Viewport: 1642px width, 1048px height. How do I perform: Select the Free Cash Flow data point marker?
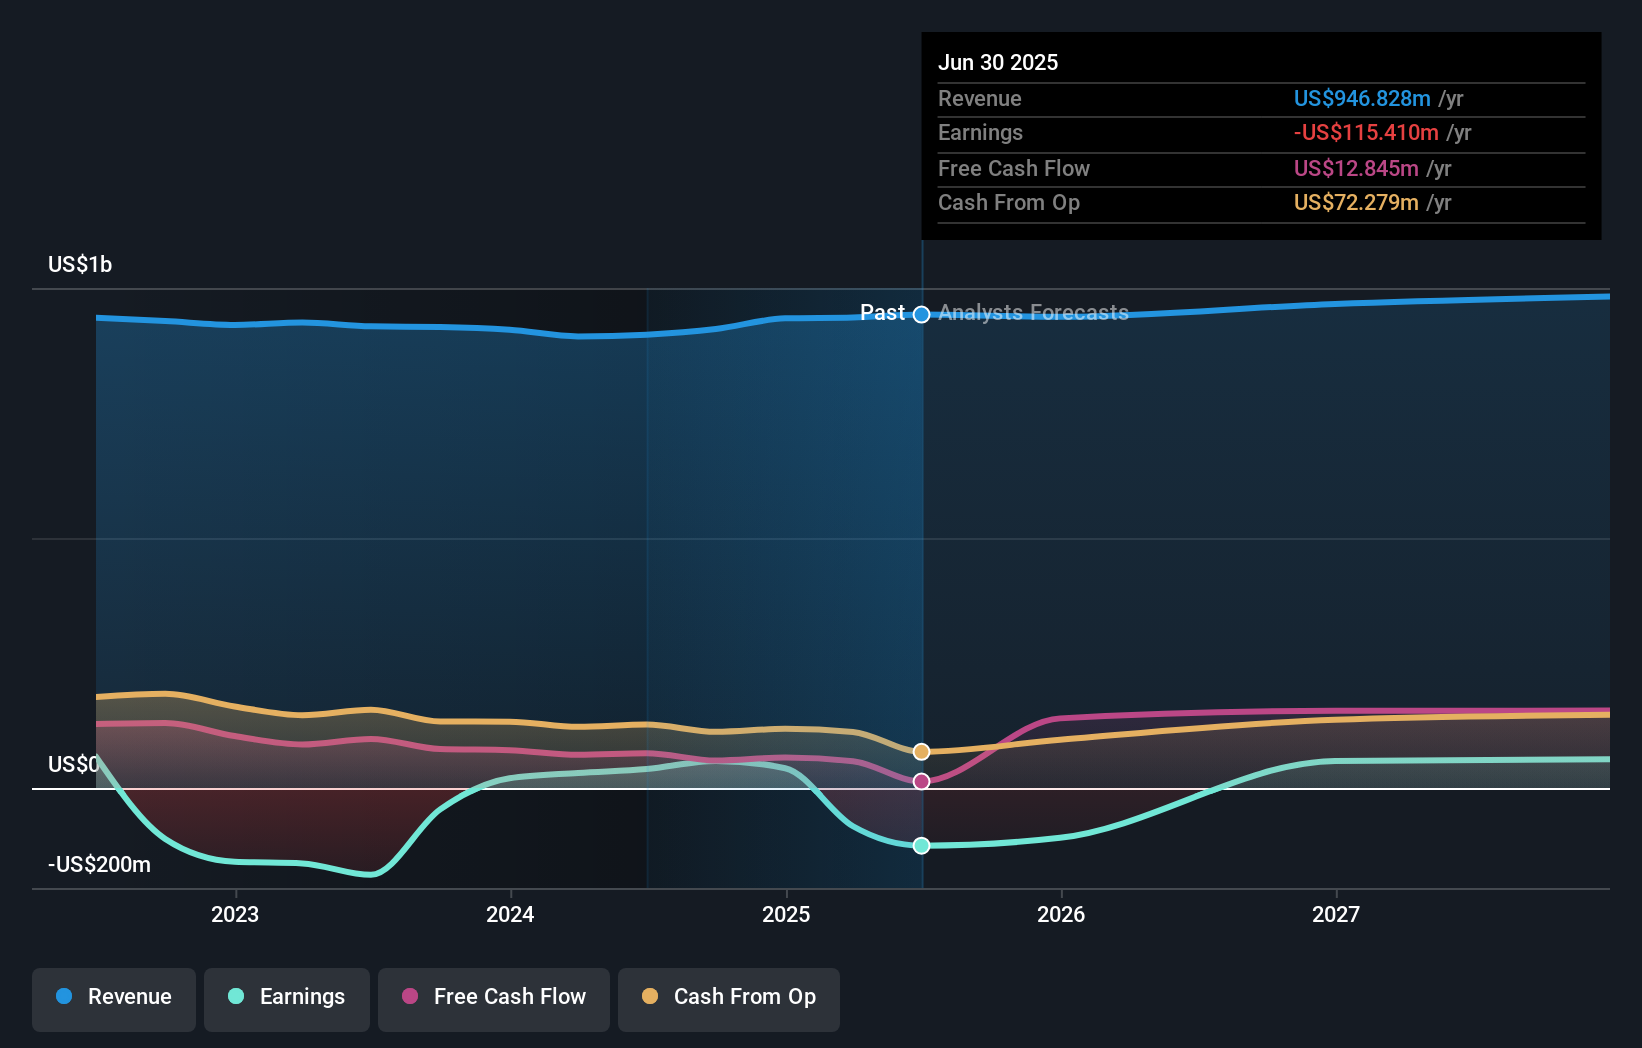(921, 782)
